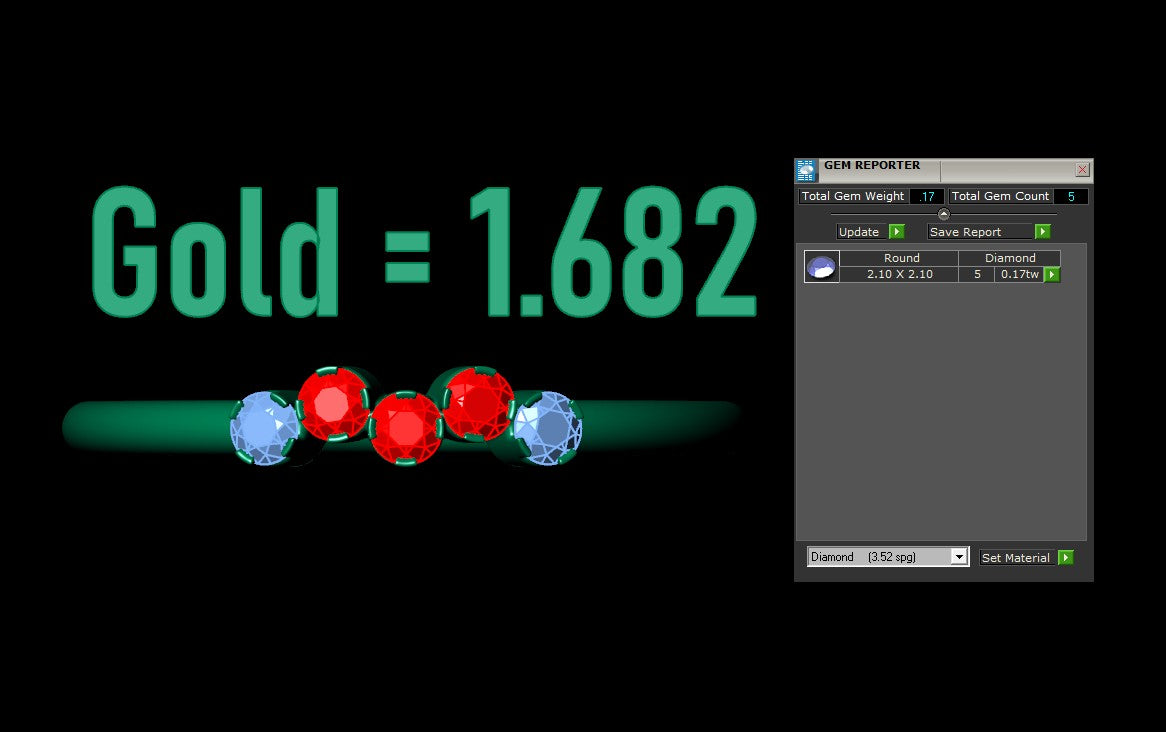Click the green arrow beside Set Material
The height and width of the screenshot is (732, 1166).
[x=1066, y=558]
